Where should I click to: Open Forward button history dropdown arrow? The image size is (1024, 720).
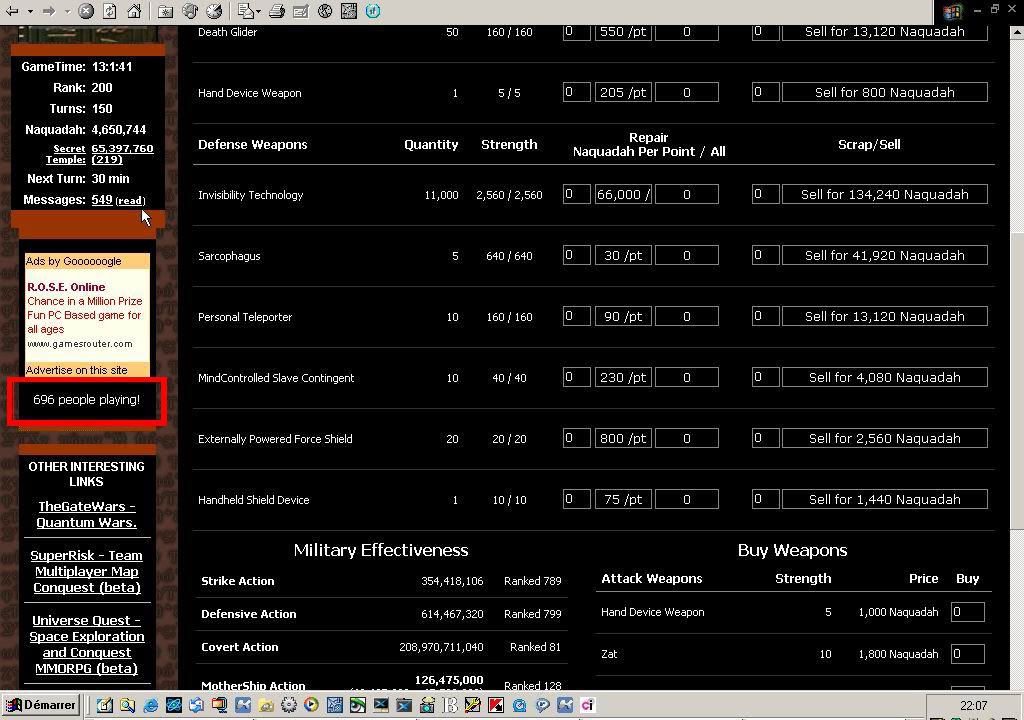click(66, 11)
